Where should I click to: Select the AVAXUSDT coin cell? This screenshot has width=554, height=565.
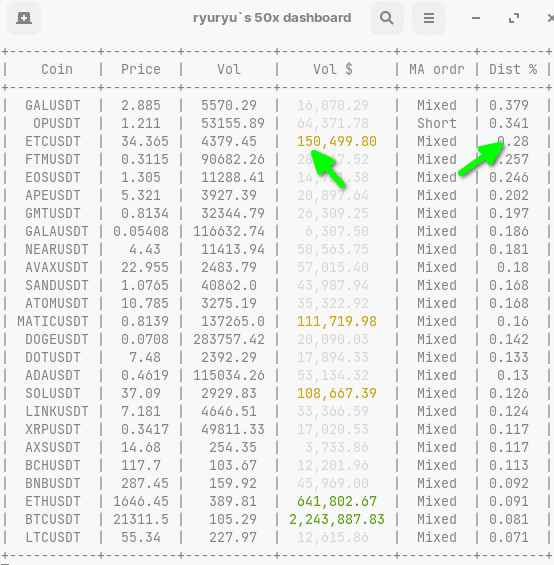coord(57,267)
